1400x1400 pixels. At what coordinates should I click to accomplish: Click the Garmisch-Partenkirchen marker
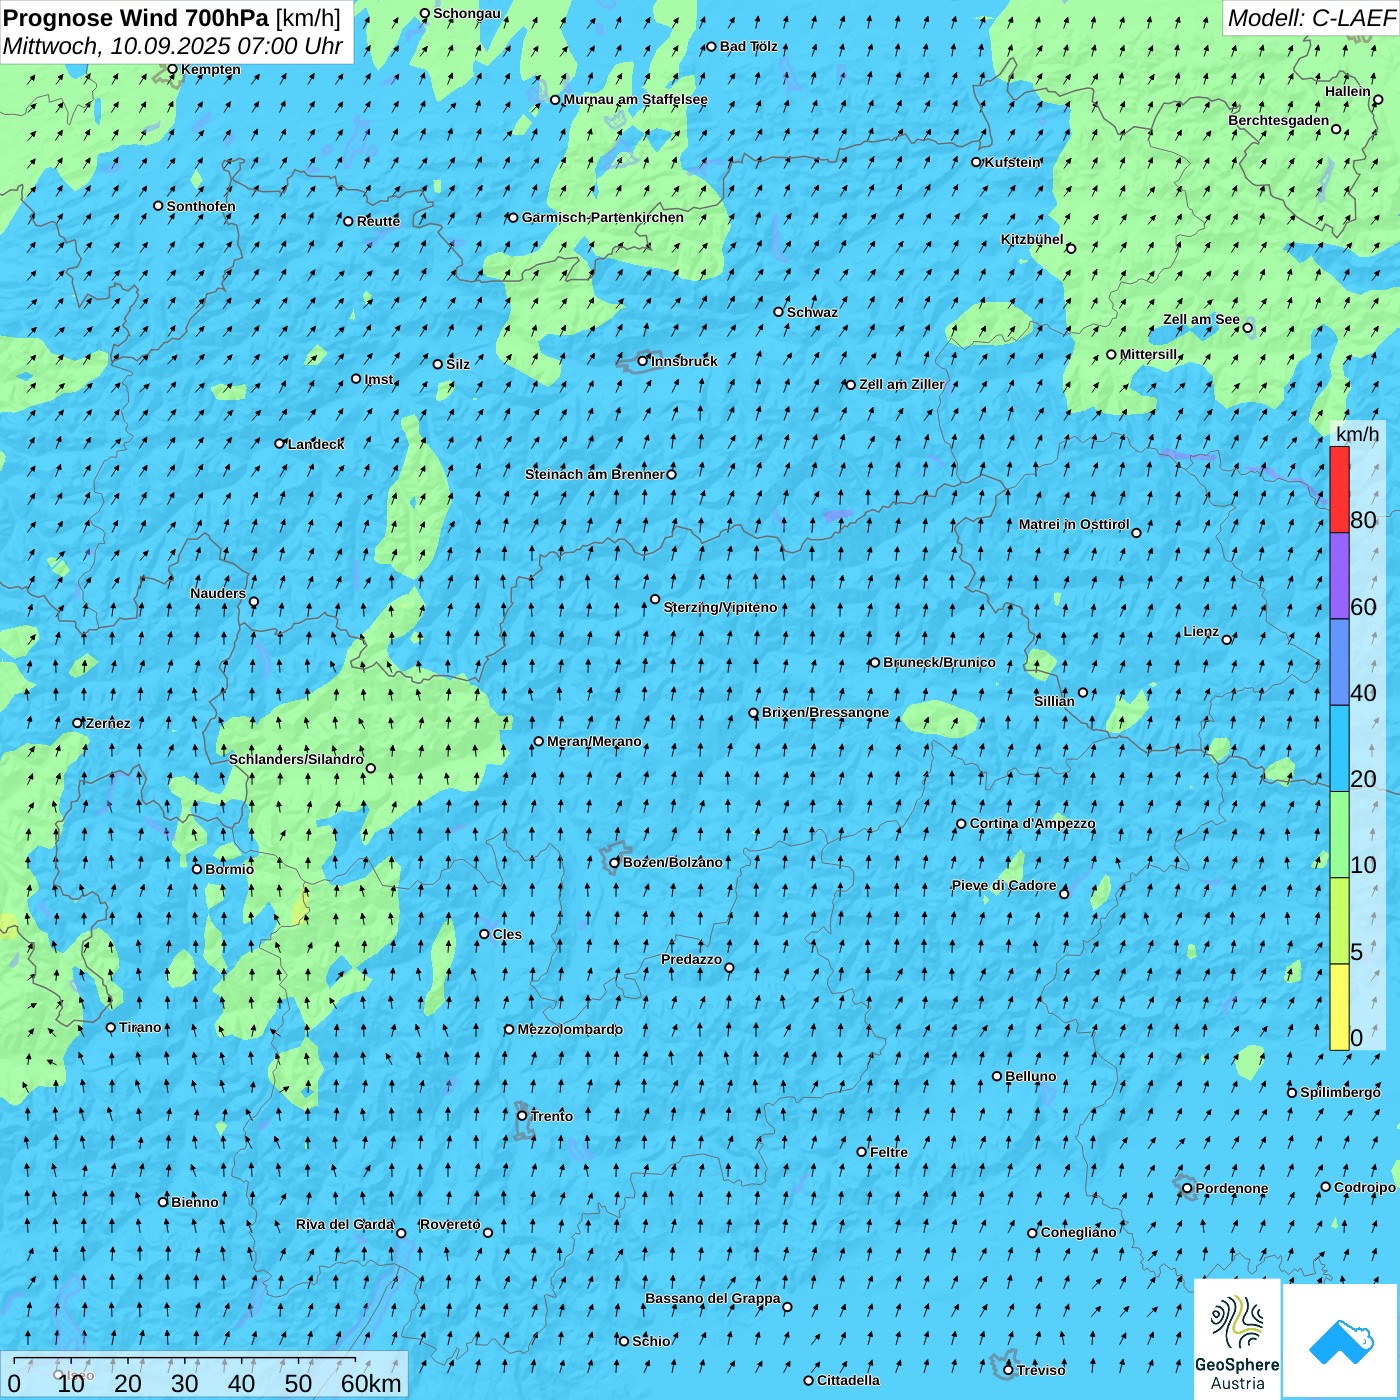click(513, 217)
